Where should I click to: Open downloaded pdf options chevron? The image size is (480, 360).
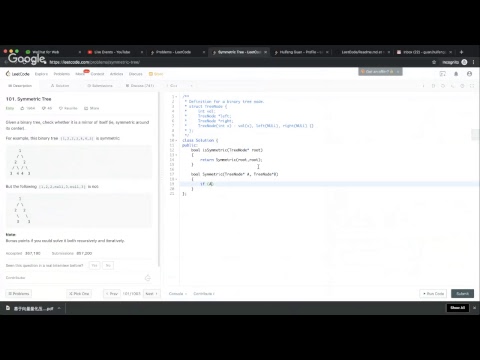(x=59, y=308)
